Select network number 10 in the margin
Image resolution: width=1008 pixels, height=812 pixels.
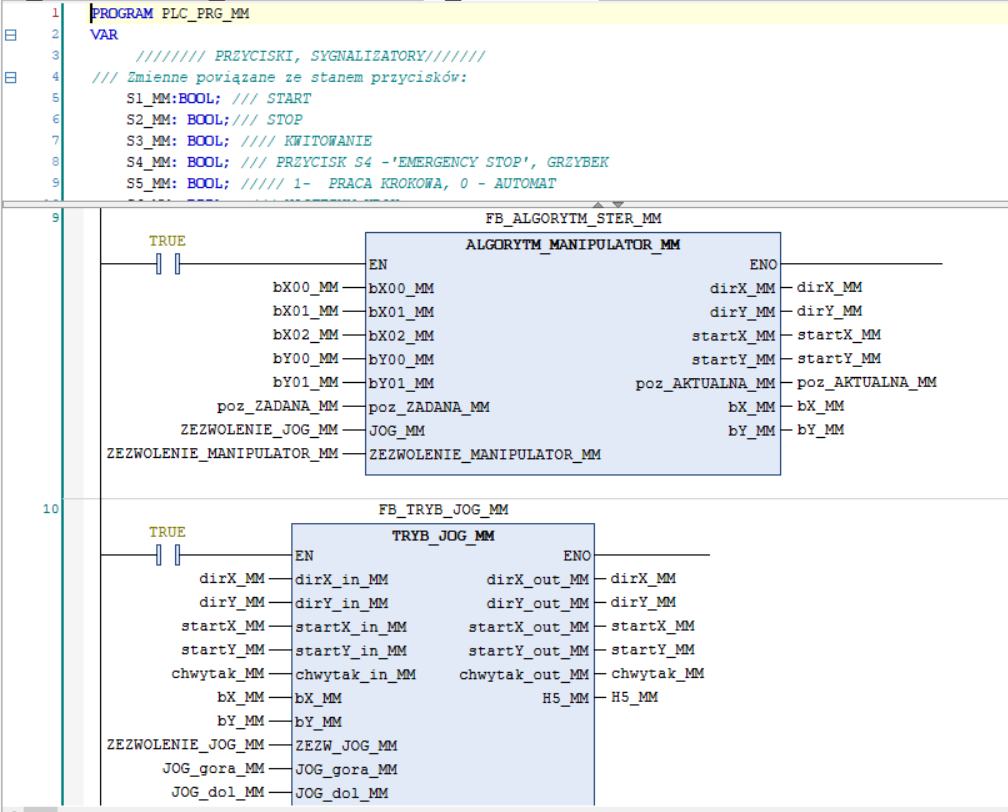[51, 509]
